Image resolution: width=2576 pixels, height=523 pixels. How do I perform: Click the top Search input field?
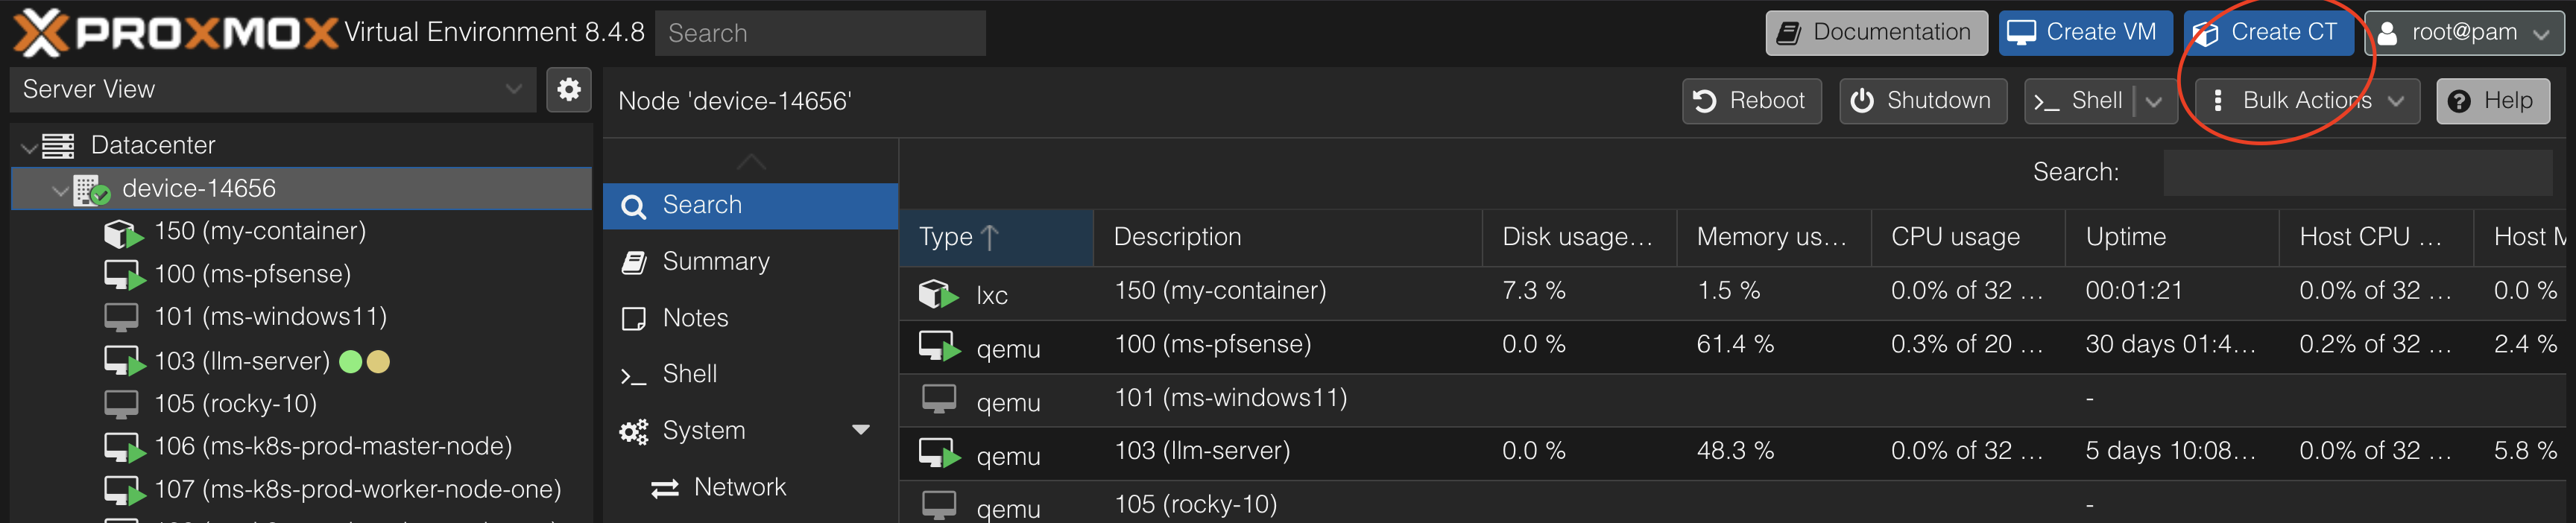820,33
